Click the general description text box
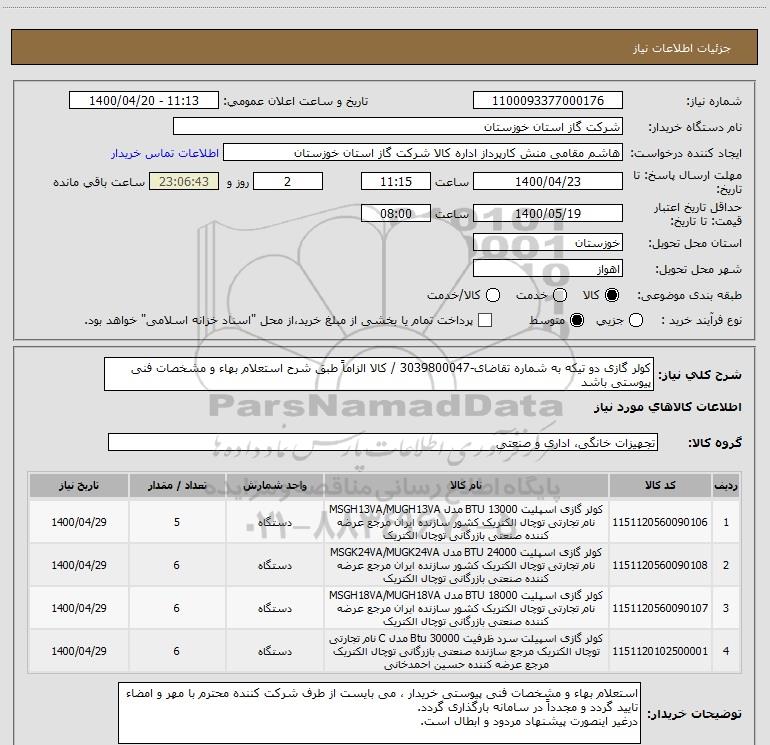 (379, 374)
